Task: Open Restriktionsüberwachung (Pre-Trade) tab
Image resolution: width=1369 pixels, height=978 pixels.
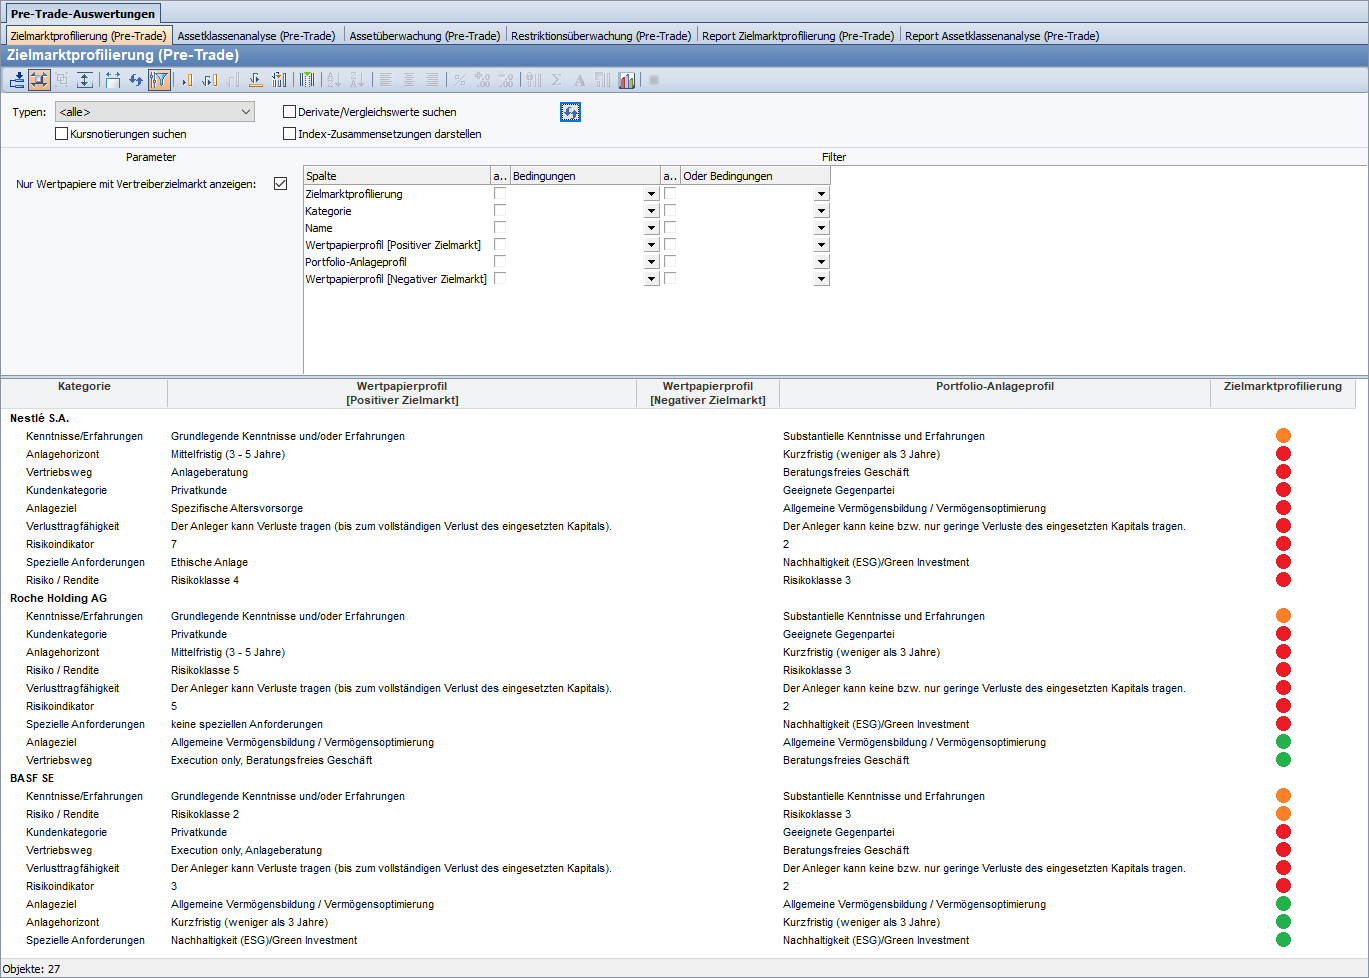Action: point(600,36)
